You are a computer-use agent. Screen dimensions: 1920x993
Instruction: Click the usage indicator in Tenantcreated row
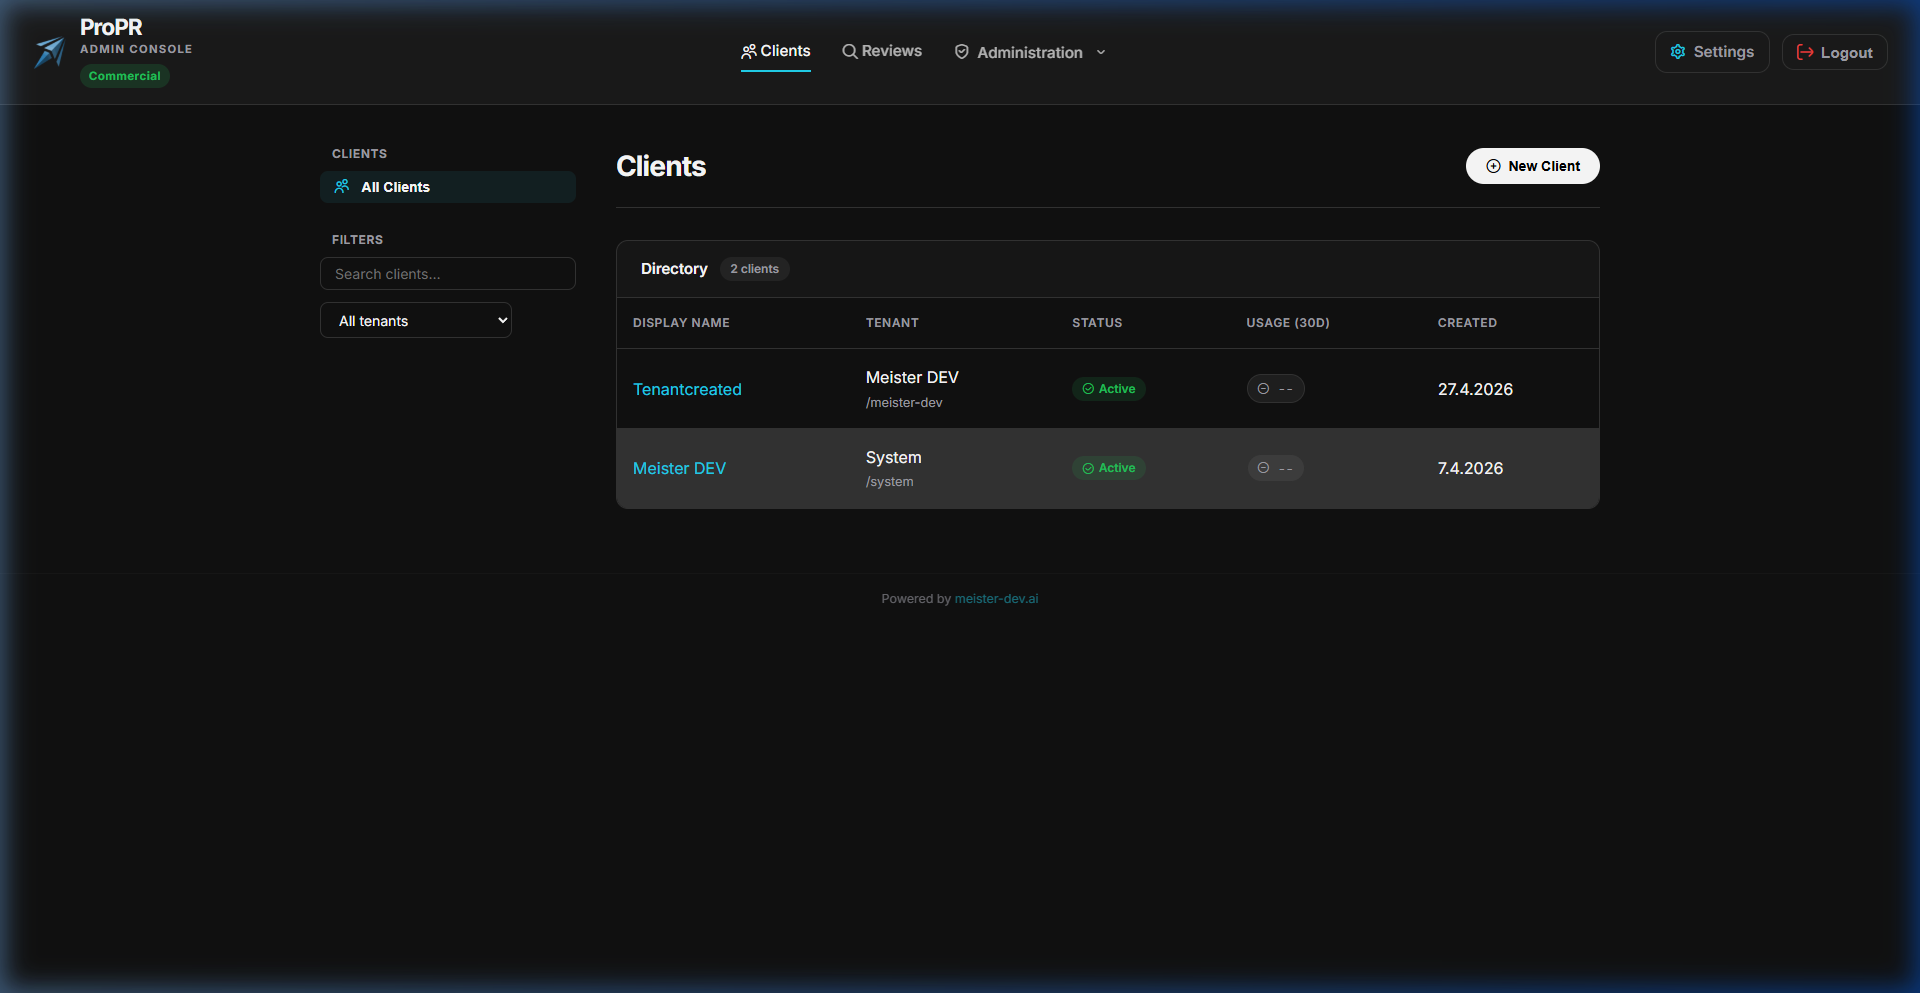coord(1275,389)
